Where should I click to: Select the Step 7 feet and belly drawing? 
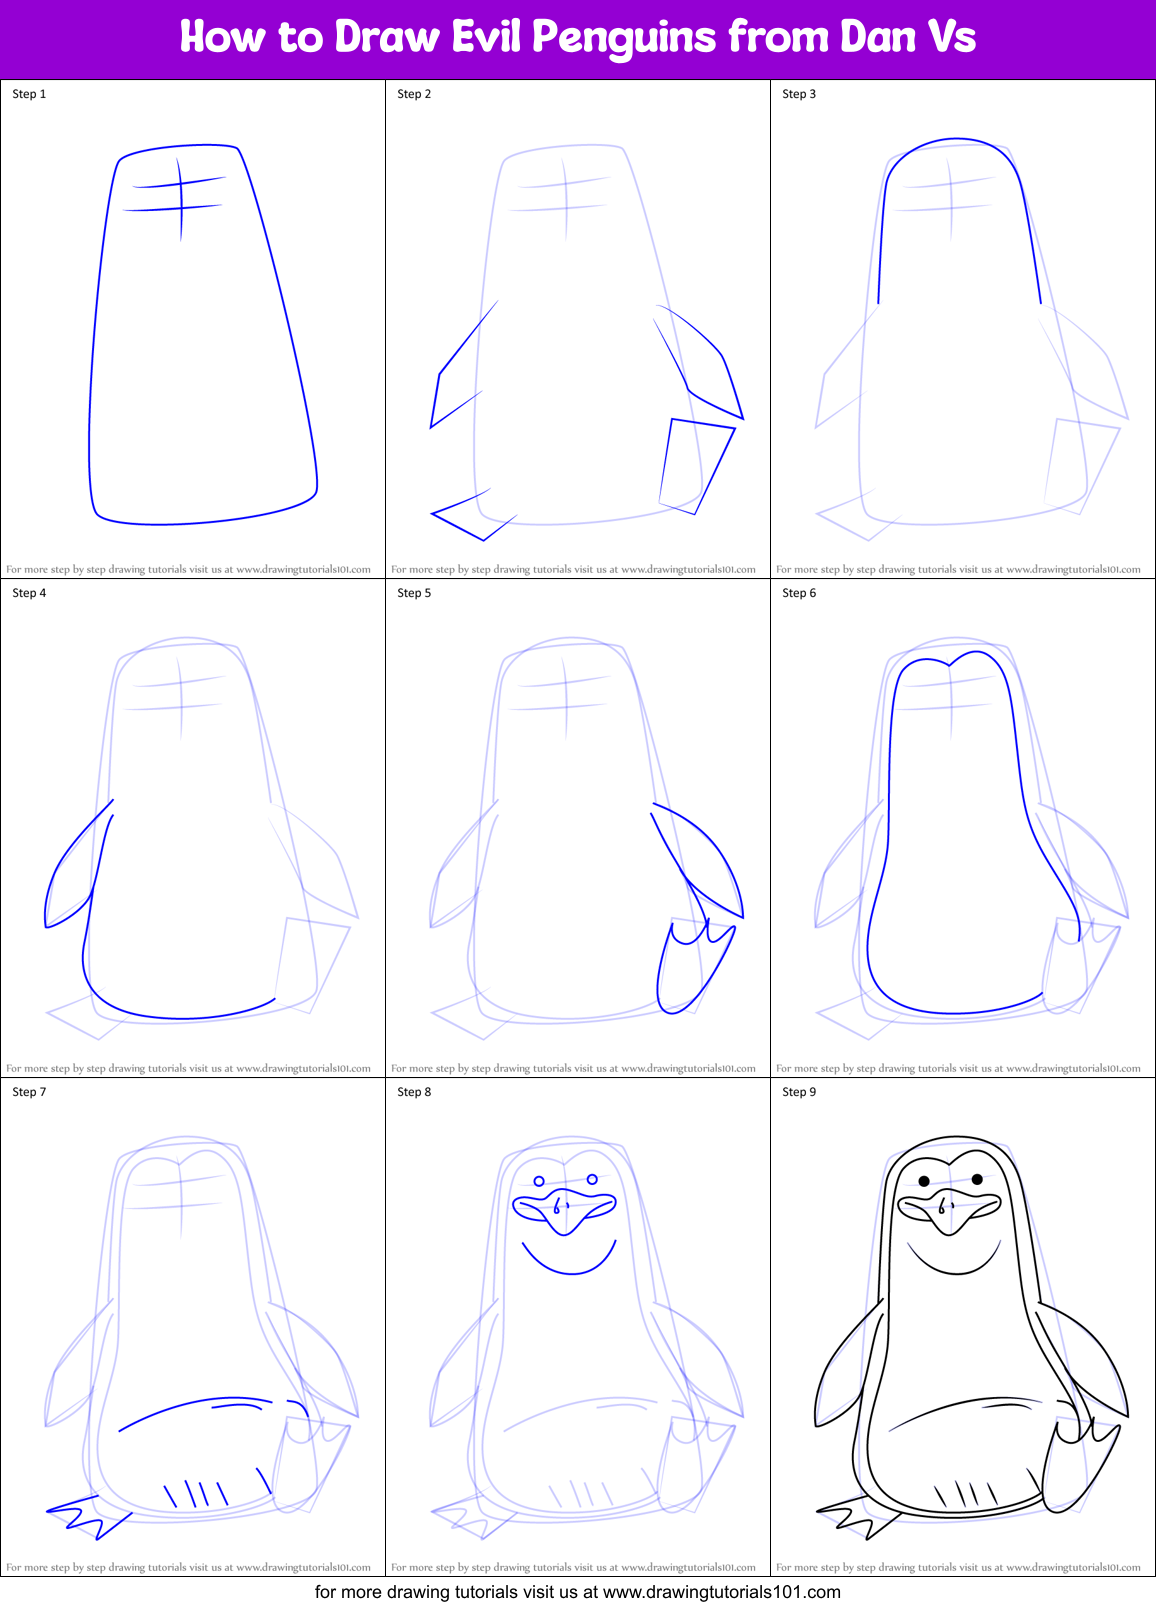(x=200, y=1337)
